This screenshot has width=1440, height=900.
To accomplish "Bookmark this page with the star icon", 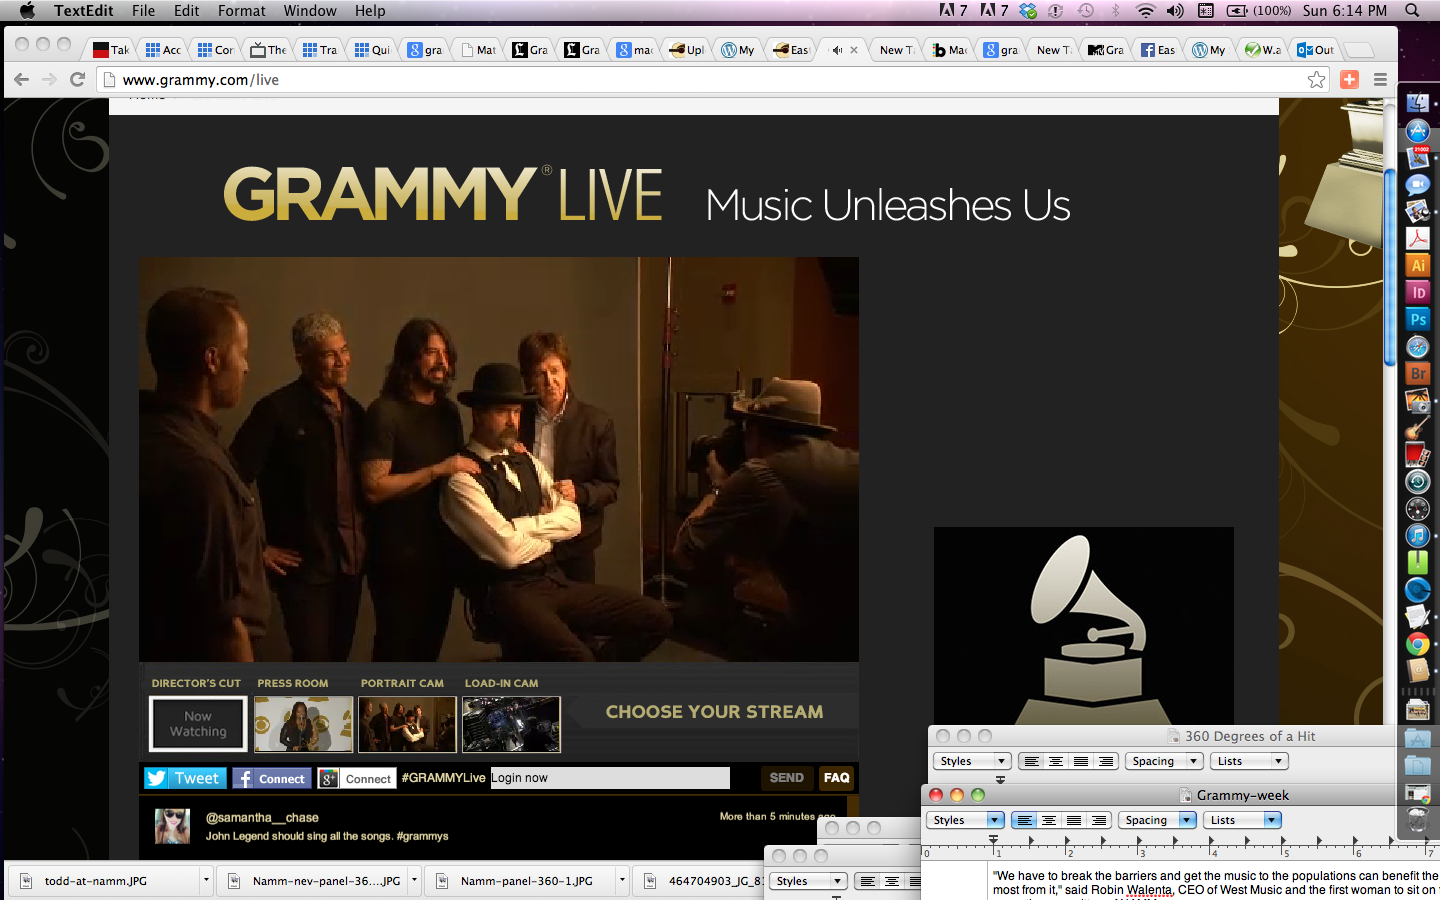I will pos(1317,79).
